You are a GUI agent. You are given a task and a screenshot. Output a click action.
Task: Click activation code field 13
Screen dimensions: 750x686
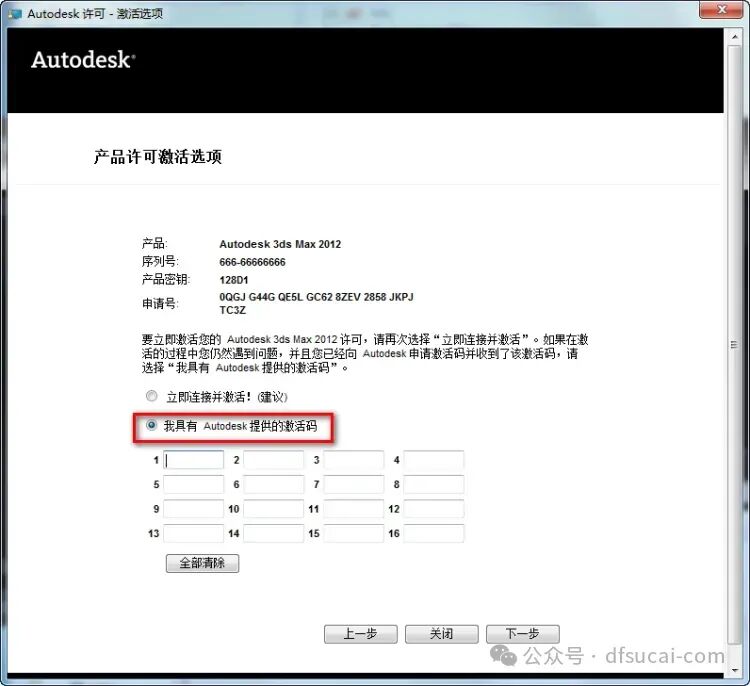click(x=193, y=533)
